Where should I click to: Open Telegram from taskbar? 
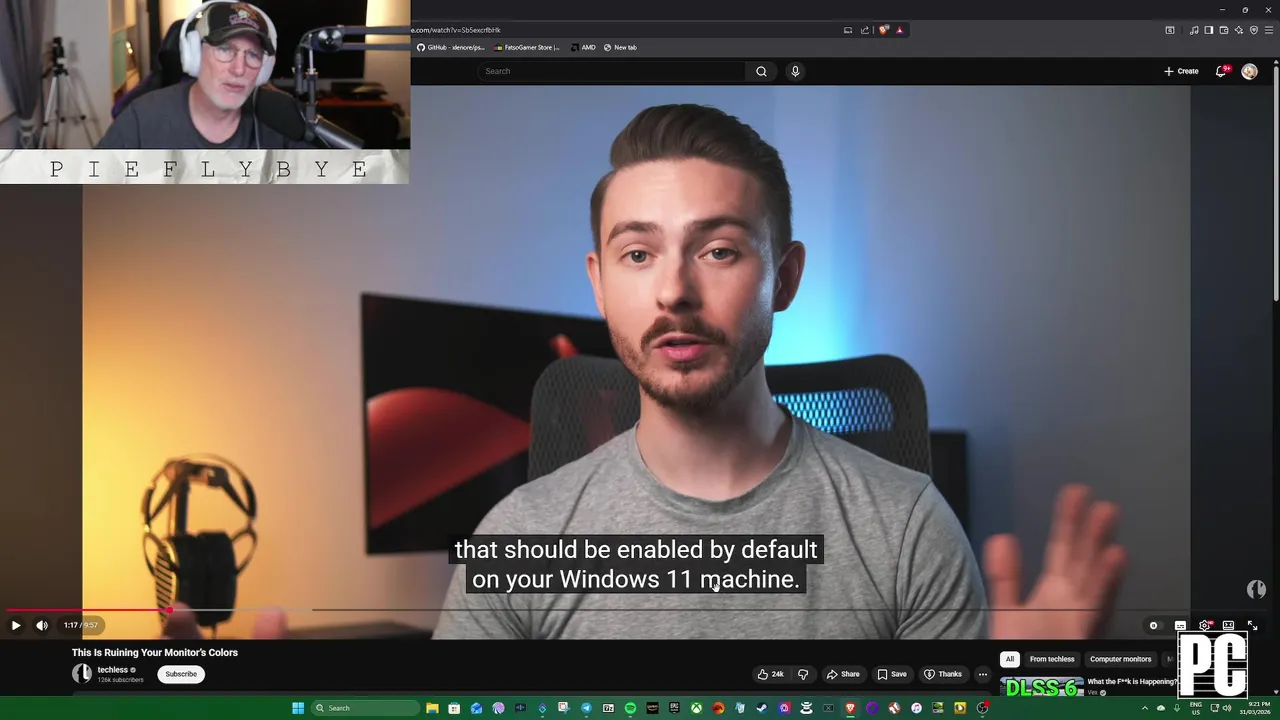click(587, 708)
